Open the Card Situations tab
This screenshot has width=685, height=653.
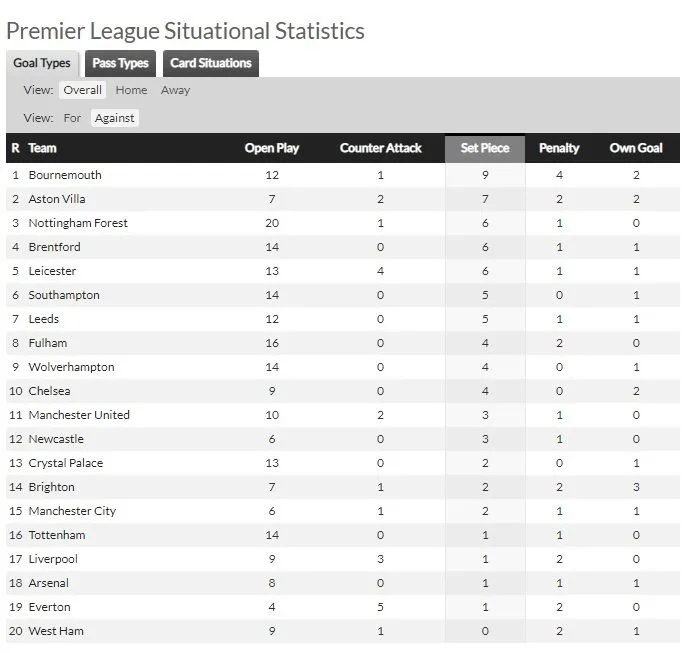[210, 63]
